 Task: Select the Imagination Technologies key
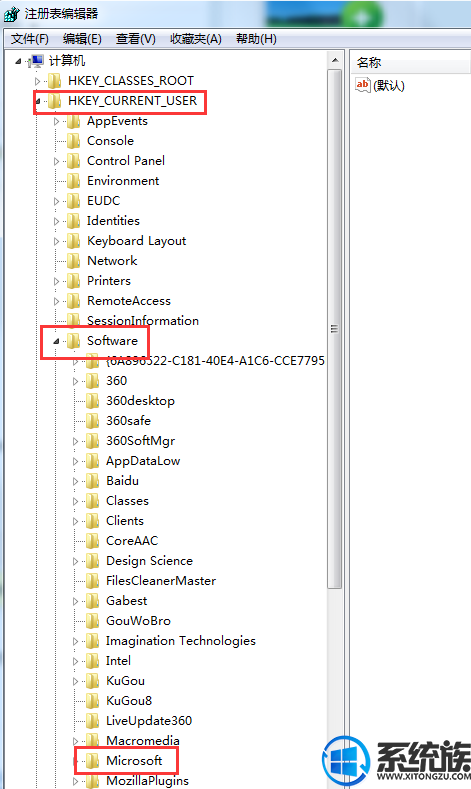click(x=181, y=641)
